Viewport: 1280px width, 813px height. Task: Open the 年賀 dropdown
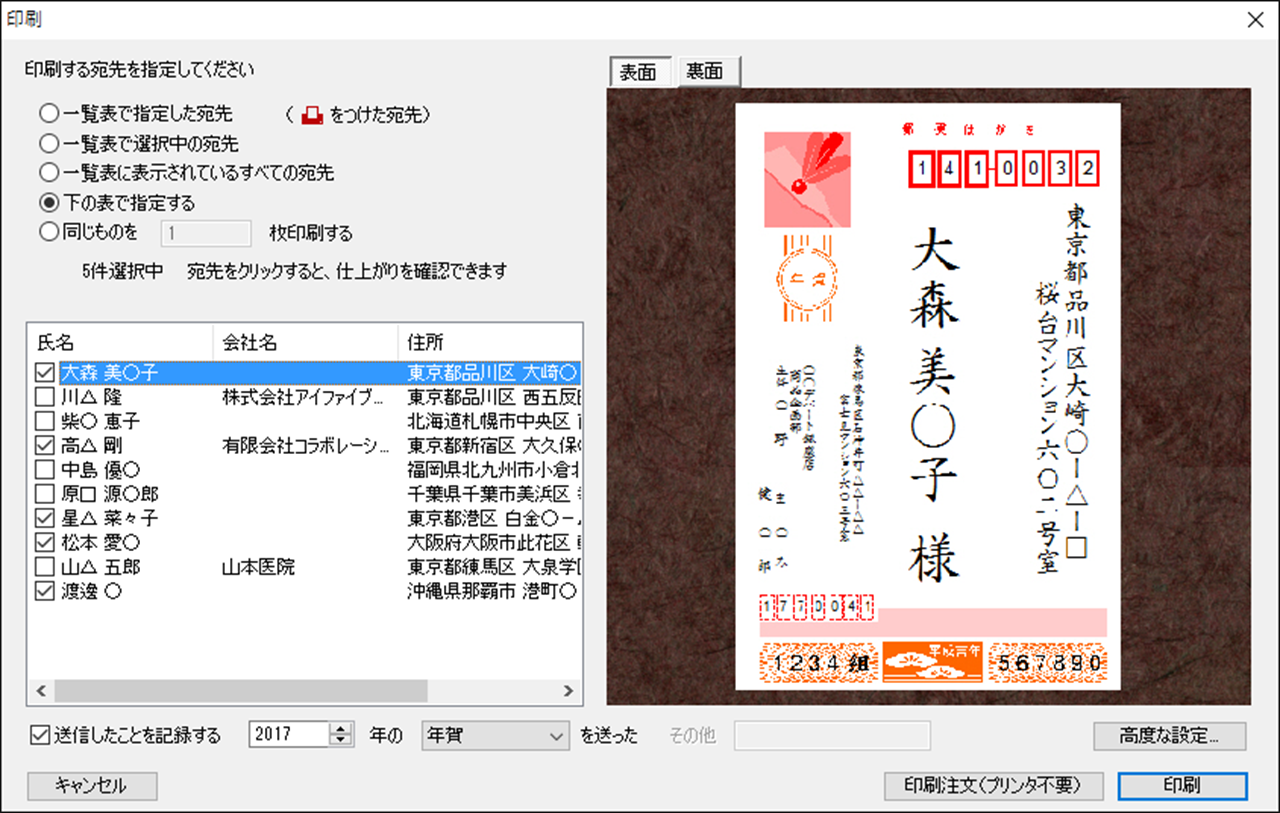point(496,735)
